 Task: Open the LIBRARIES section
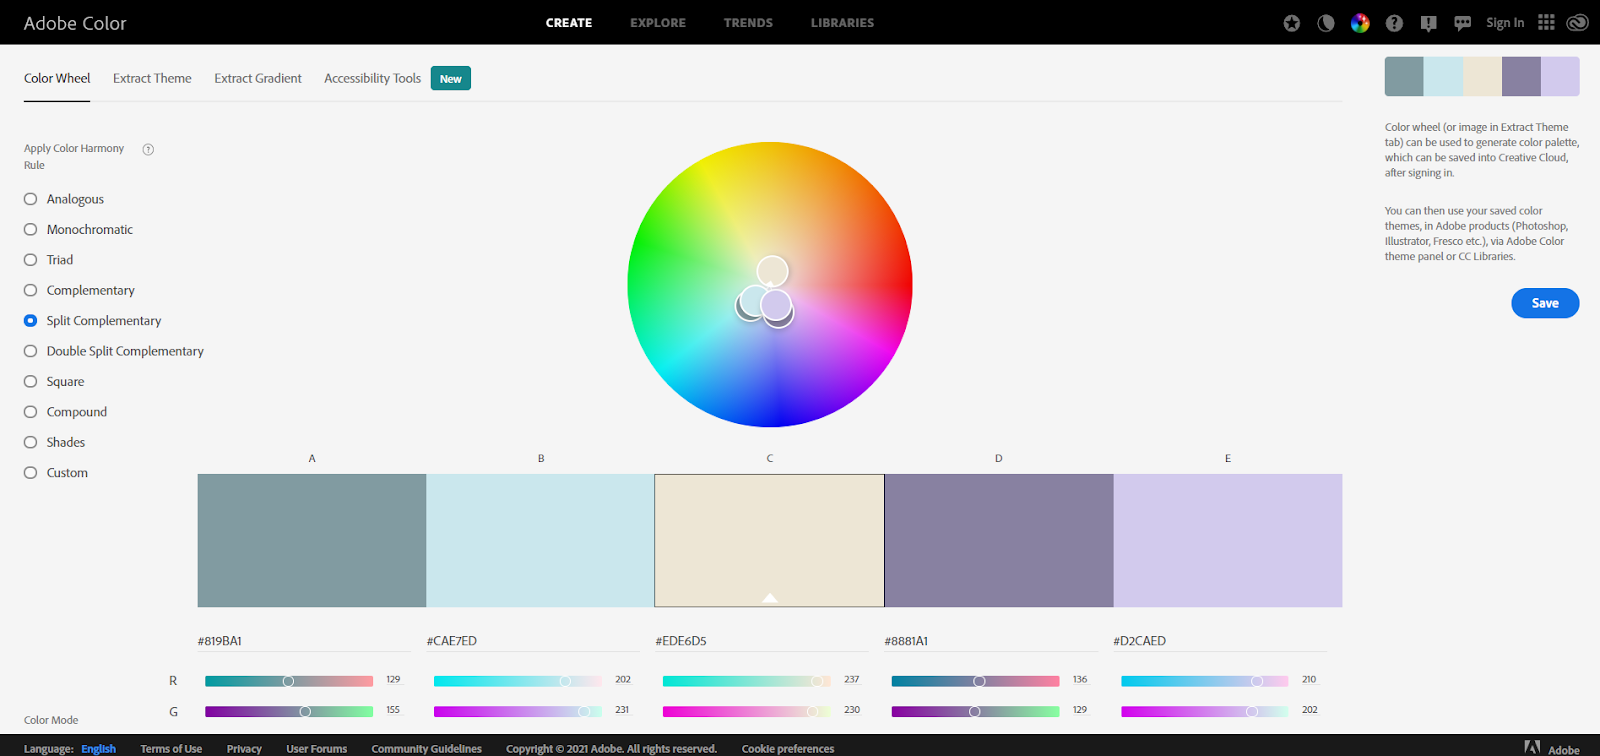pos(842,23)
